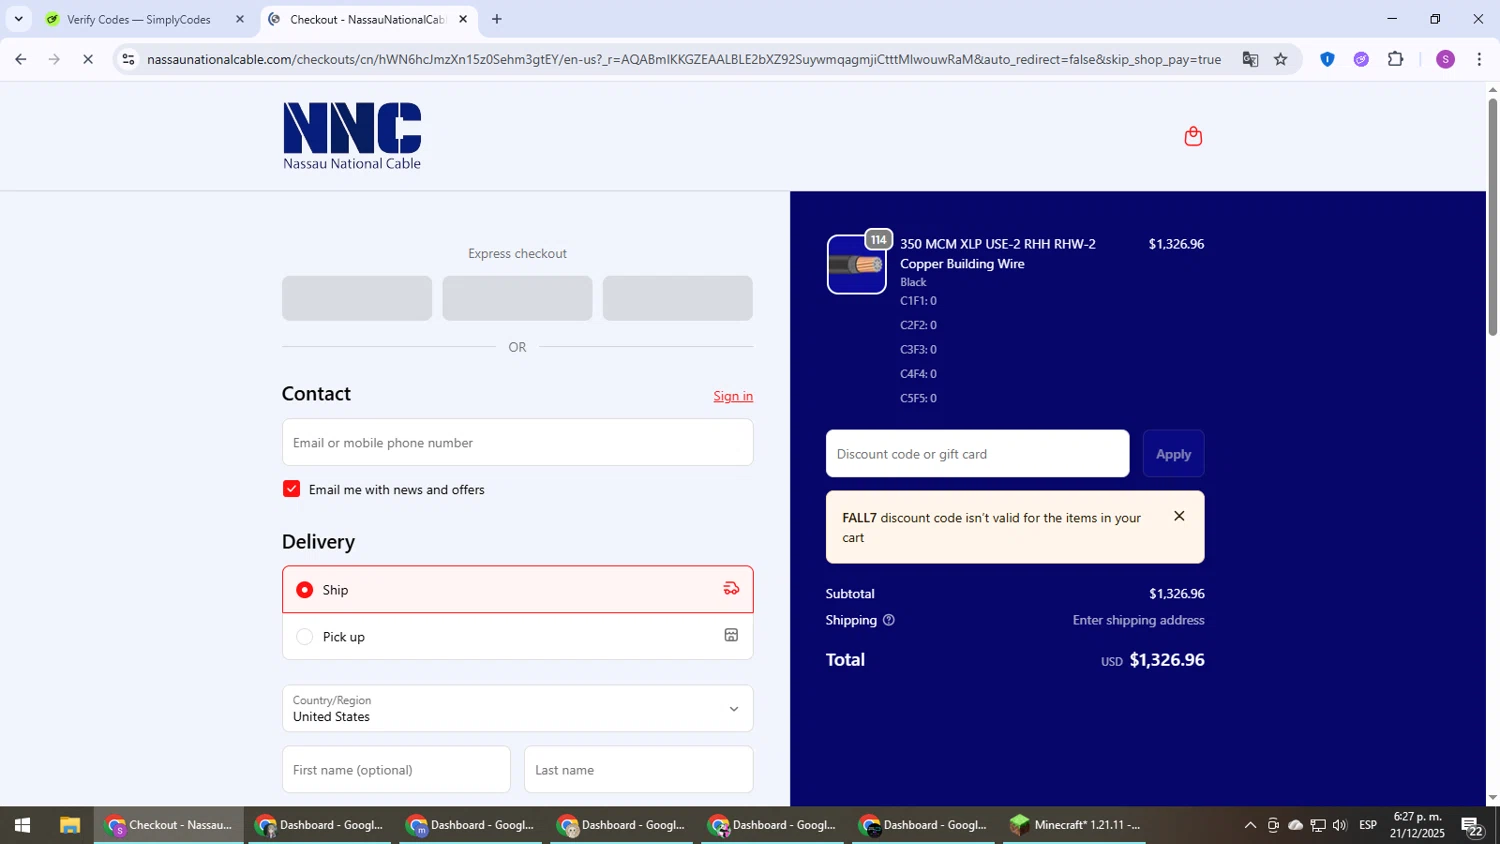Screen dimensions: 1500x844
Task: Click the 350 MCM XLP USE-2 product title
Action: pyautogui.click(x=998, y=254)
